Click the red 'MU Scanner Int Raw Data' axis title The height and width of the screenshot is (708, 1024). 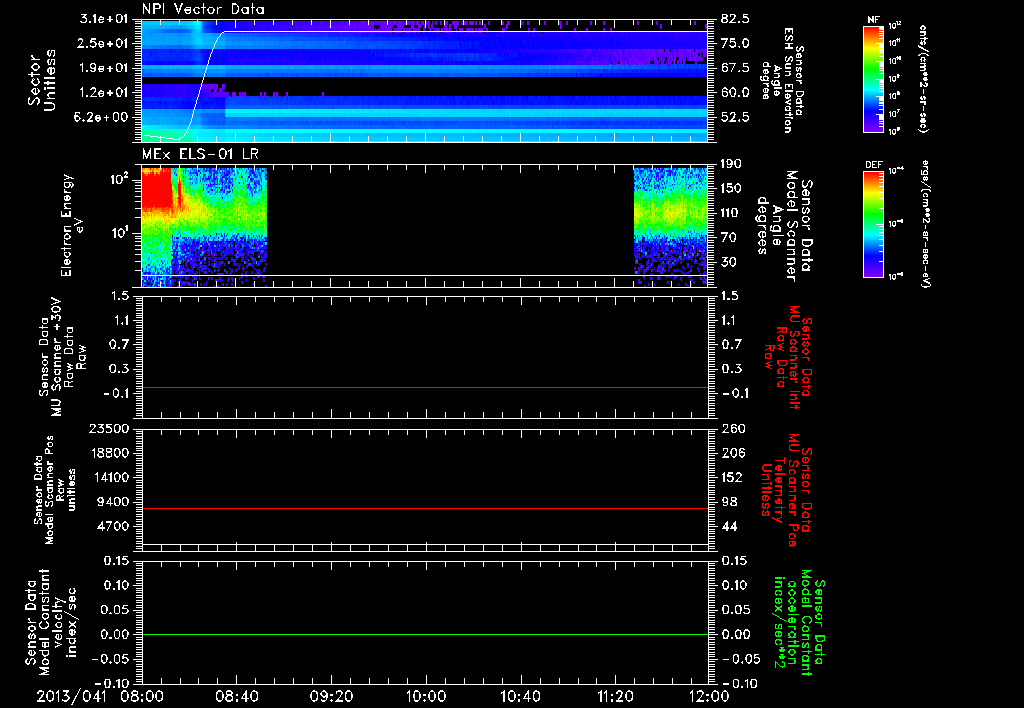[787, 356]
